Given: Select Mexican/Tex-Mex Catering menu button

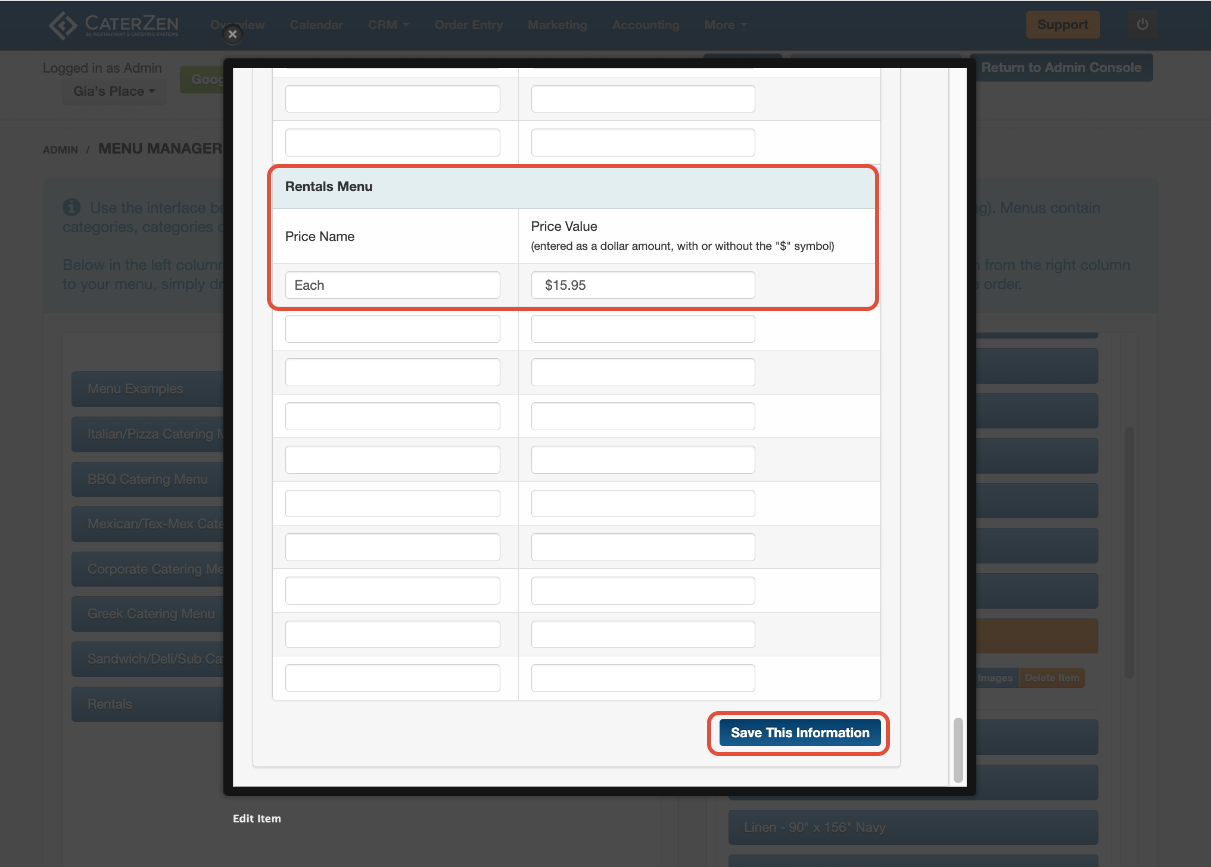Looking at the screenshot, I should click(147, 524).
